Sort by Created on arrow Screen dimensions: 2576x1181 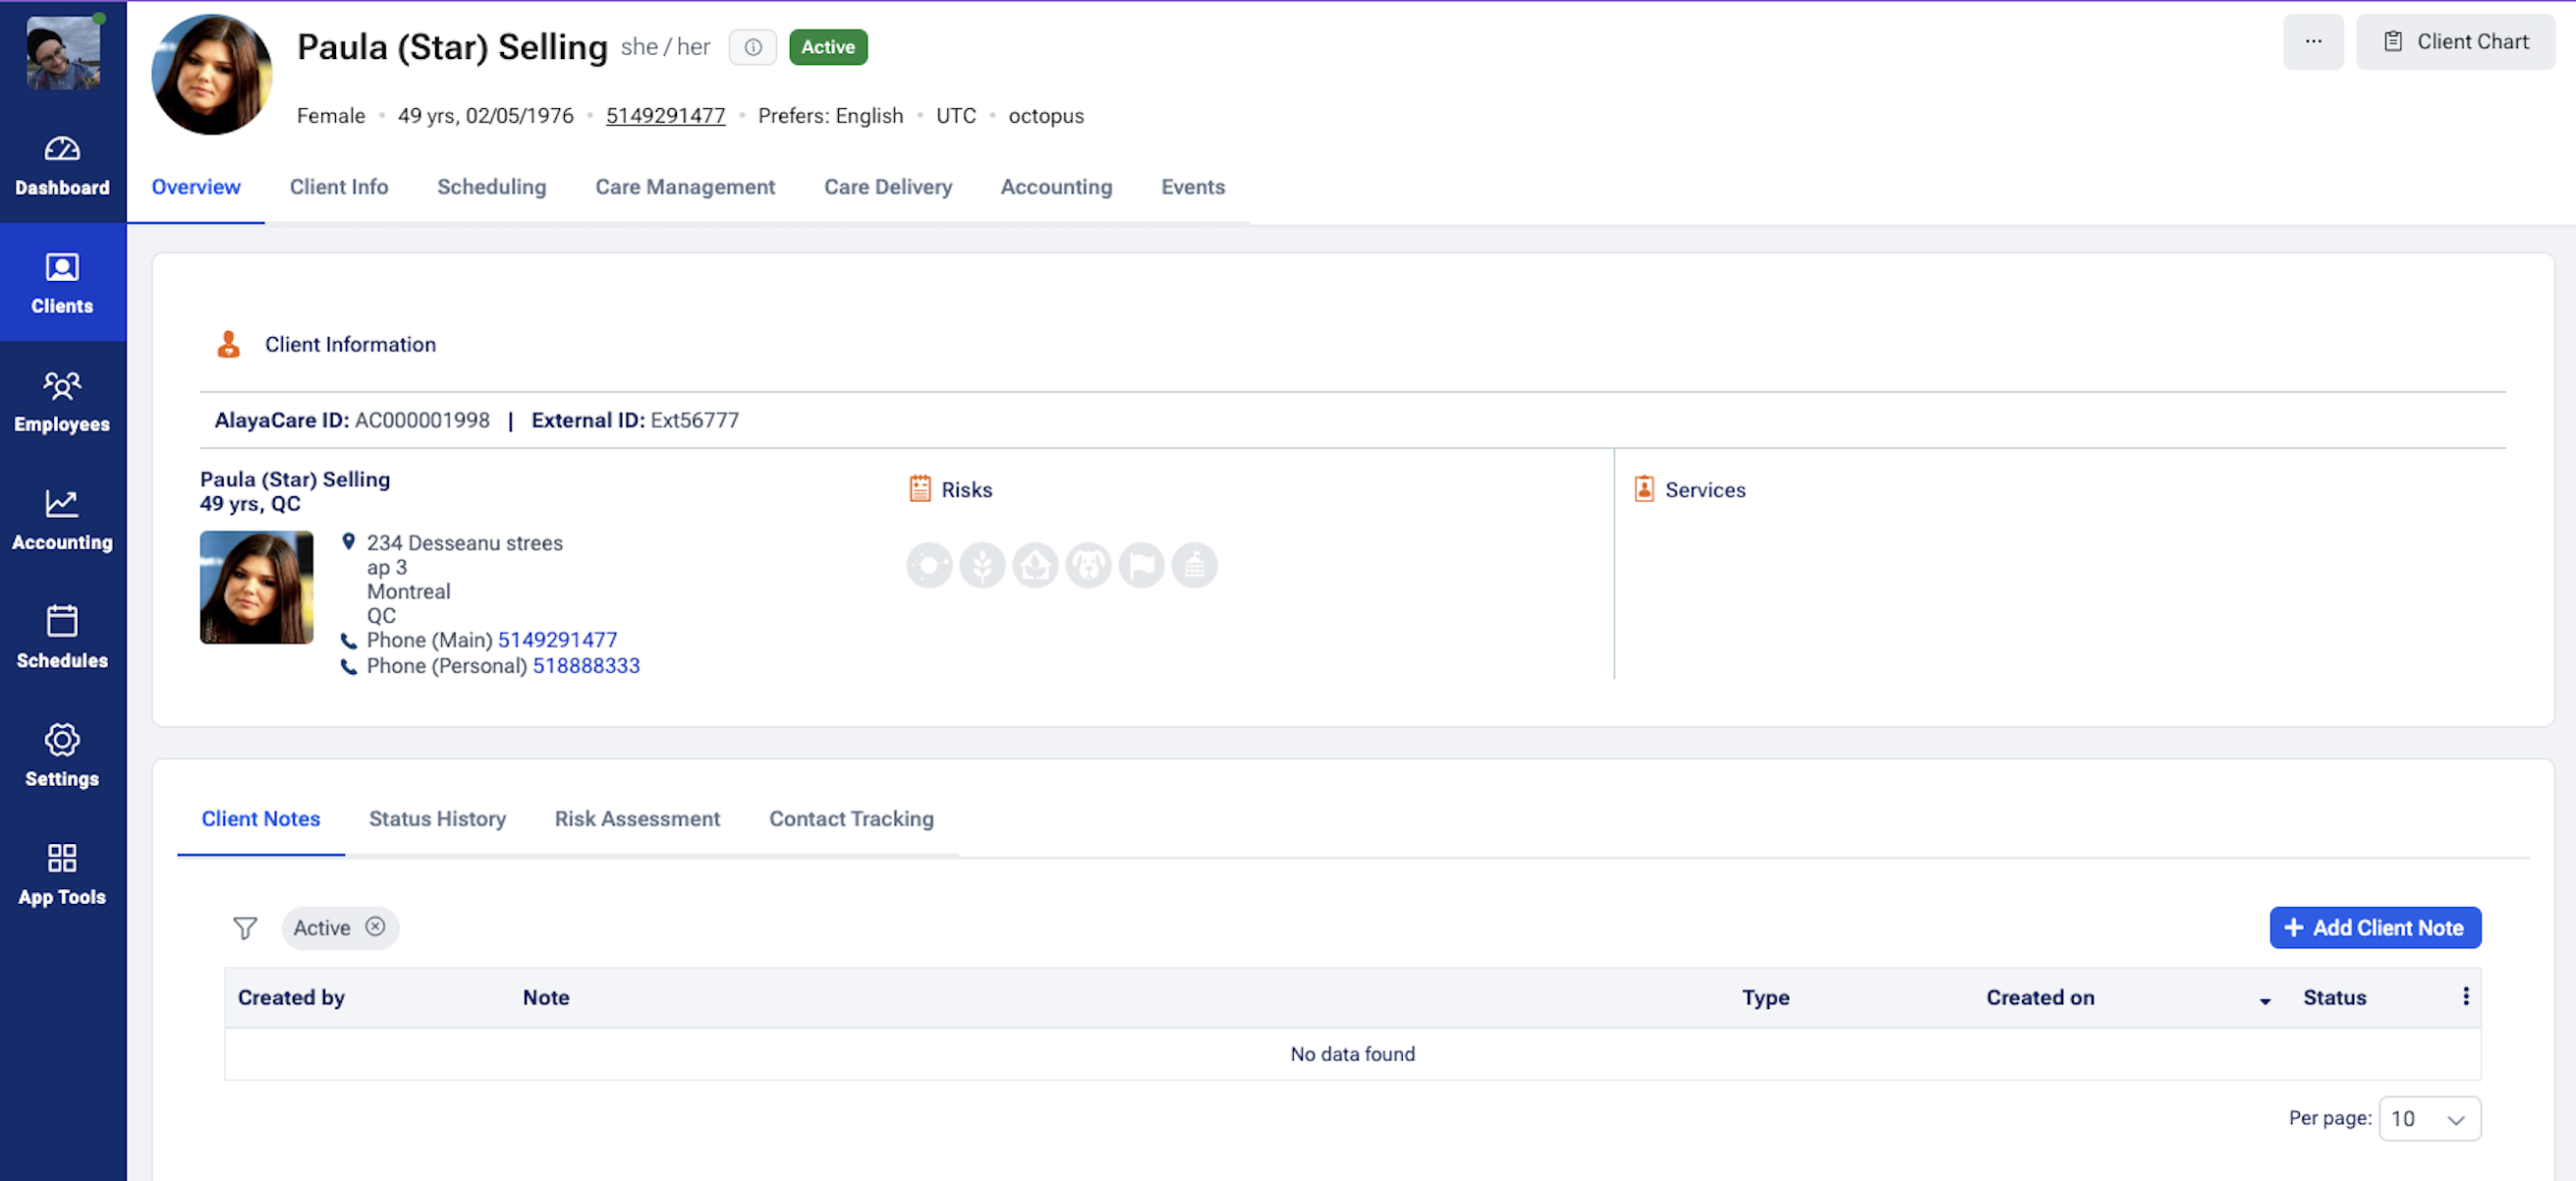point(2264,1000)
